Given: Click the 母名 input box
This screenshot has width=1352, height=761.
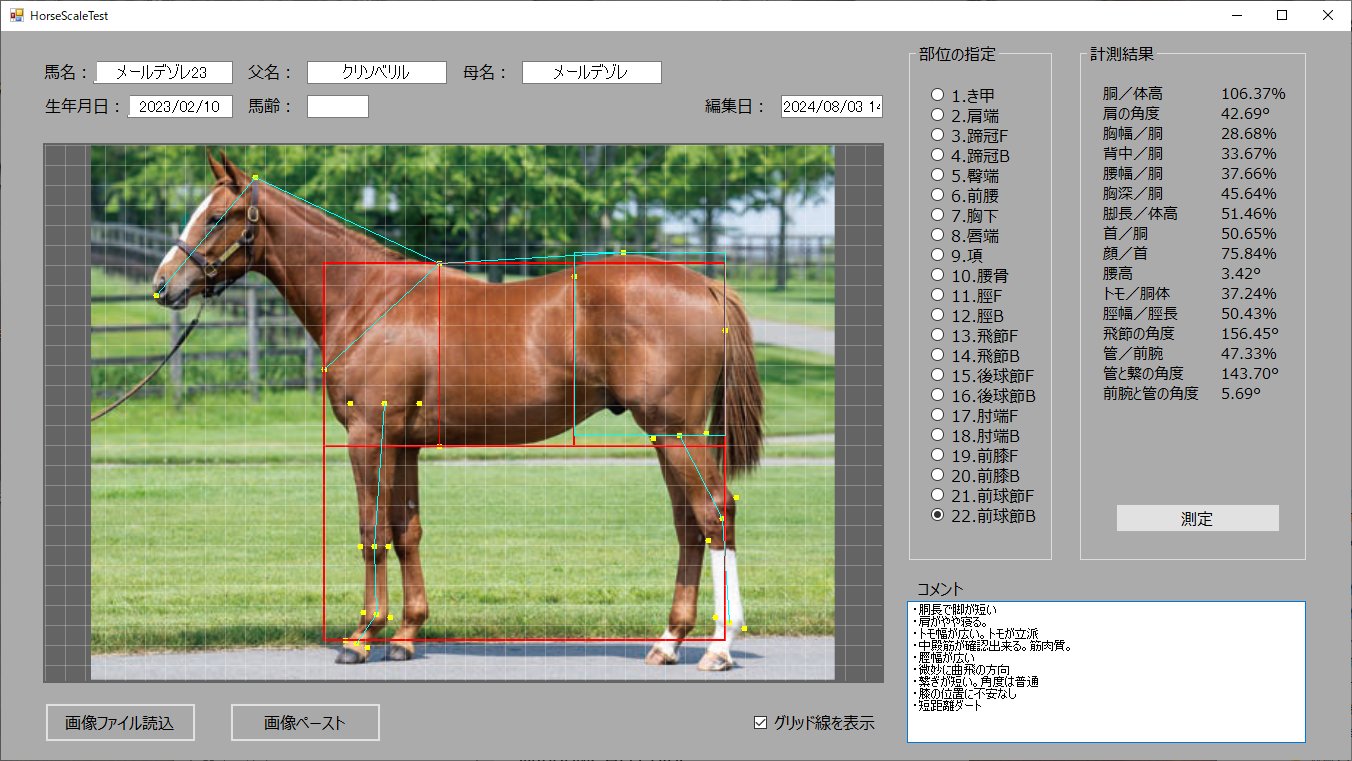Looking at the screenshot, I should click(x=591, y=73).
